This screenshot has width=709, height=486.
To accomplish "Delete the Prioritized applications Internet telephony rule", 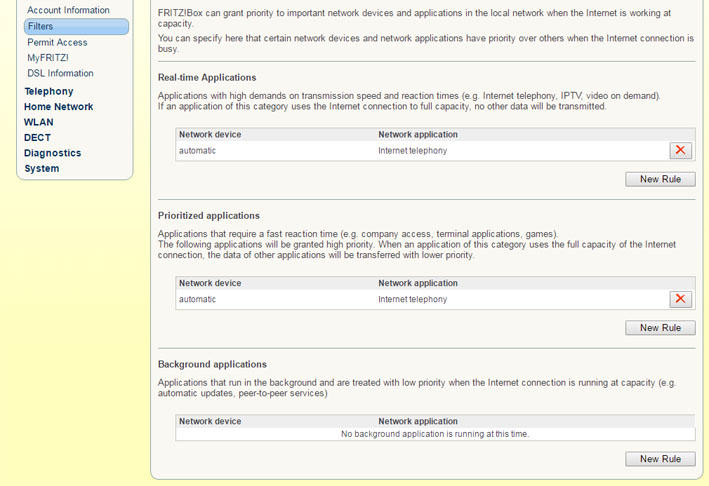I will click(x=681, y=299).
